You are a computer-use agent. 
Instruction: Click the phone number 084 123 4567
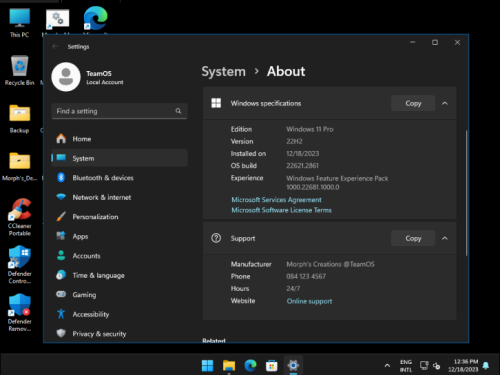[306, 276]
